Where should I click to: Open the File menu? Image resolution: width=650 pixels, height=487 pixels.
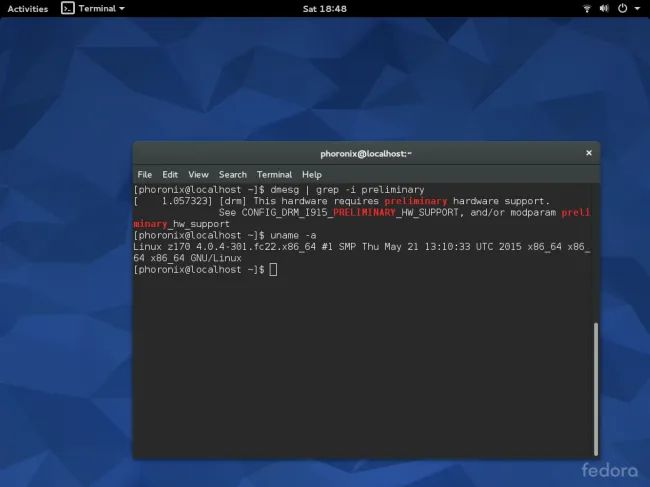point(145,174)
